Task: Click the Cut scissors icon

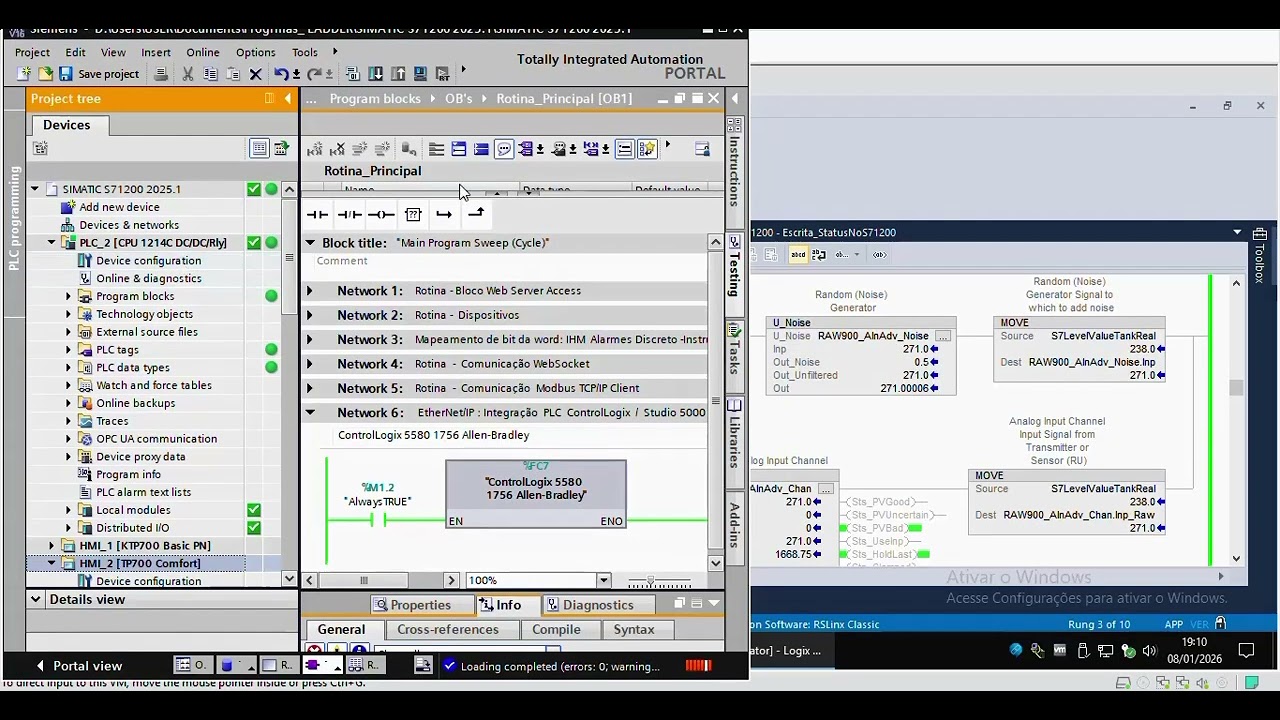Action: (x=187, y=74)
